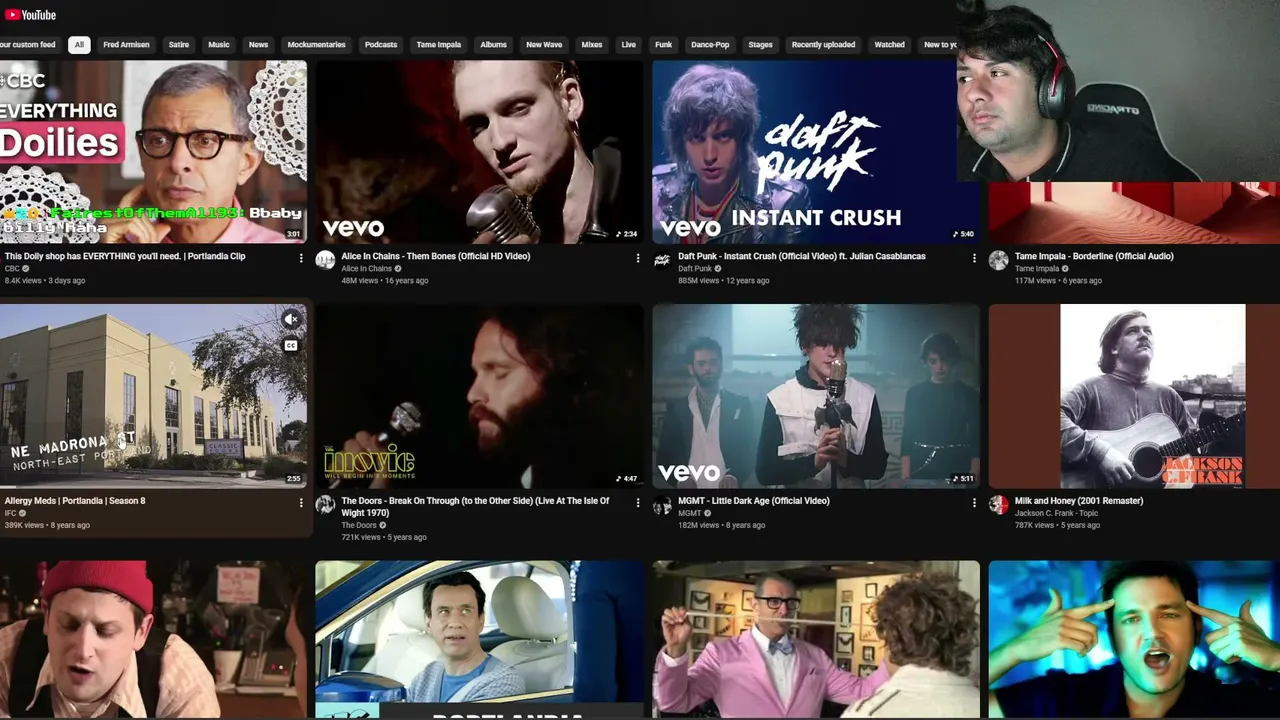Toggle captions on the Allergy Meds preview

point(291,346)
